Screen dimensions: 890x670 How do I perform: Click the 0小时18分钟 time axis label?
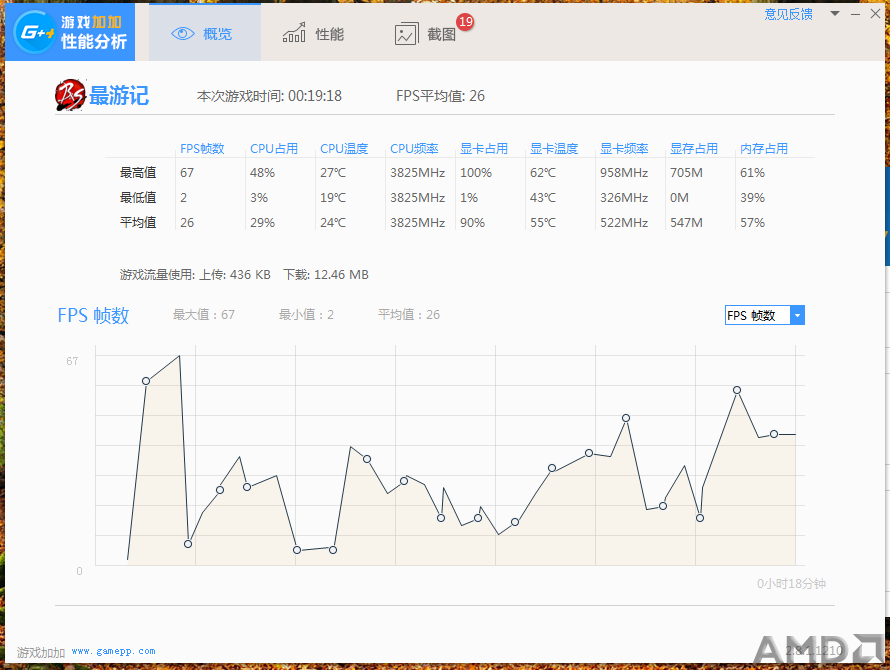[791, 584]
